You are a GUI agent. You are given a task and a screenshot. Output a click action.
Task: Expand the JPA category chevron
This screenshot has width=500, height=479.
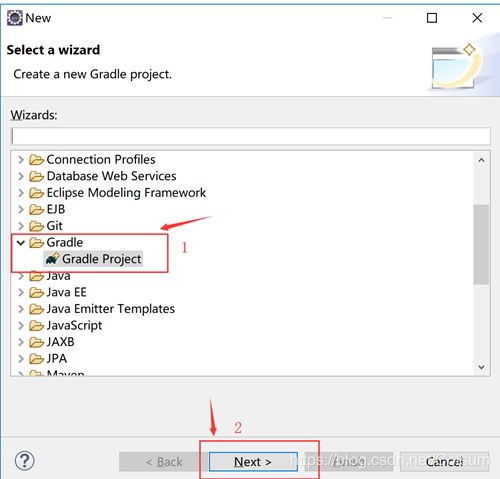(21, 359)
